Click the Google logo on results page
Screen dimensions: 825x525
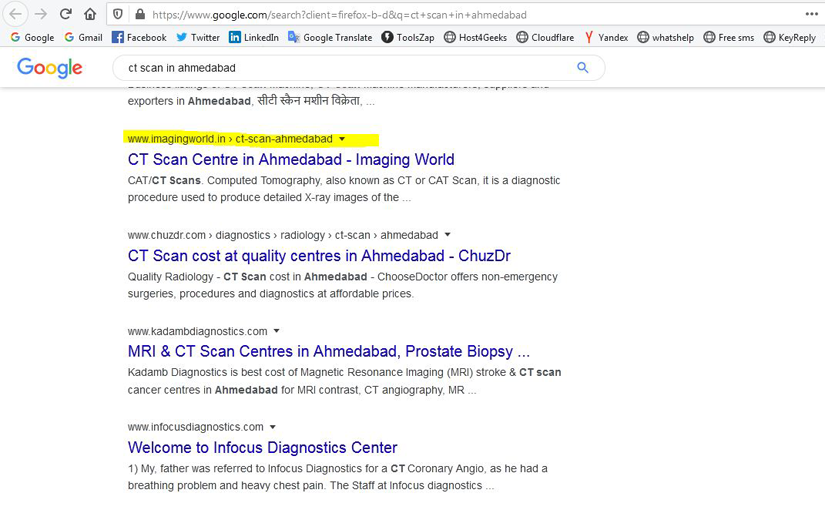click(49, 68)
